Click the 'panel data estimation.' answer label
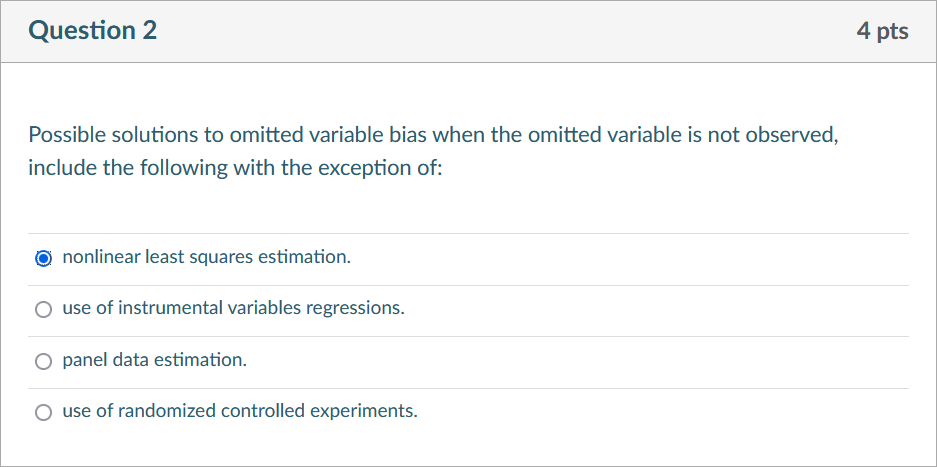 (154, 360)
